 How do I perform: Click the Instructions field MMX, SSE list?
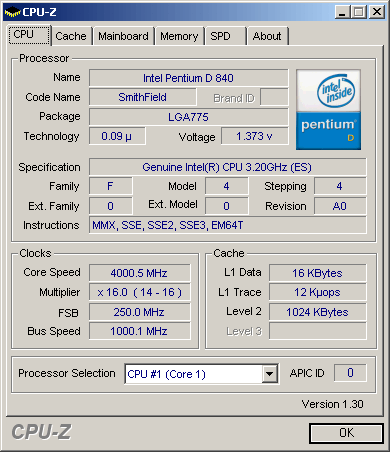coord(227,225)
